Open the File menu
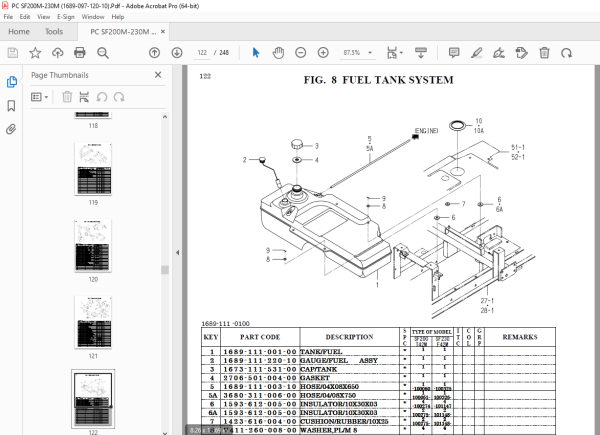The width and height of the screenshot is (600, 435). [x=8, y=17]
